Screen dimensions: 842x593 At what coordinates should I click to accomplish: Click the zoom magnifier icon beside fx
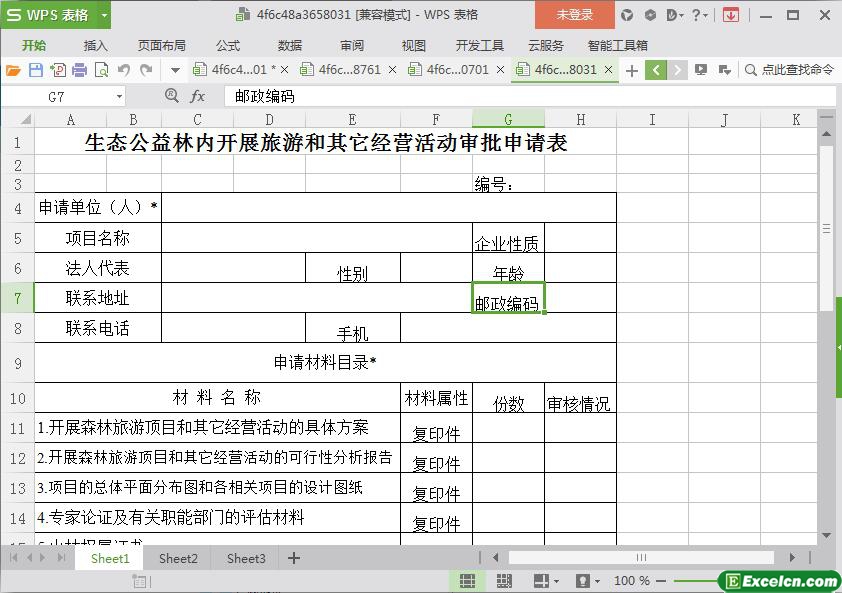171,96
